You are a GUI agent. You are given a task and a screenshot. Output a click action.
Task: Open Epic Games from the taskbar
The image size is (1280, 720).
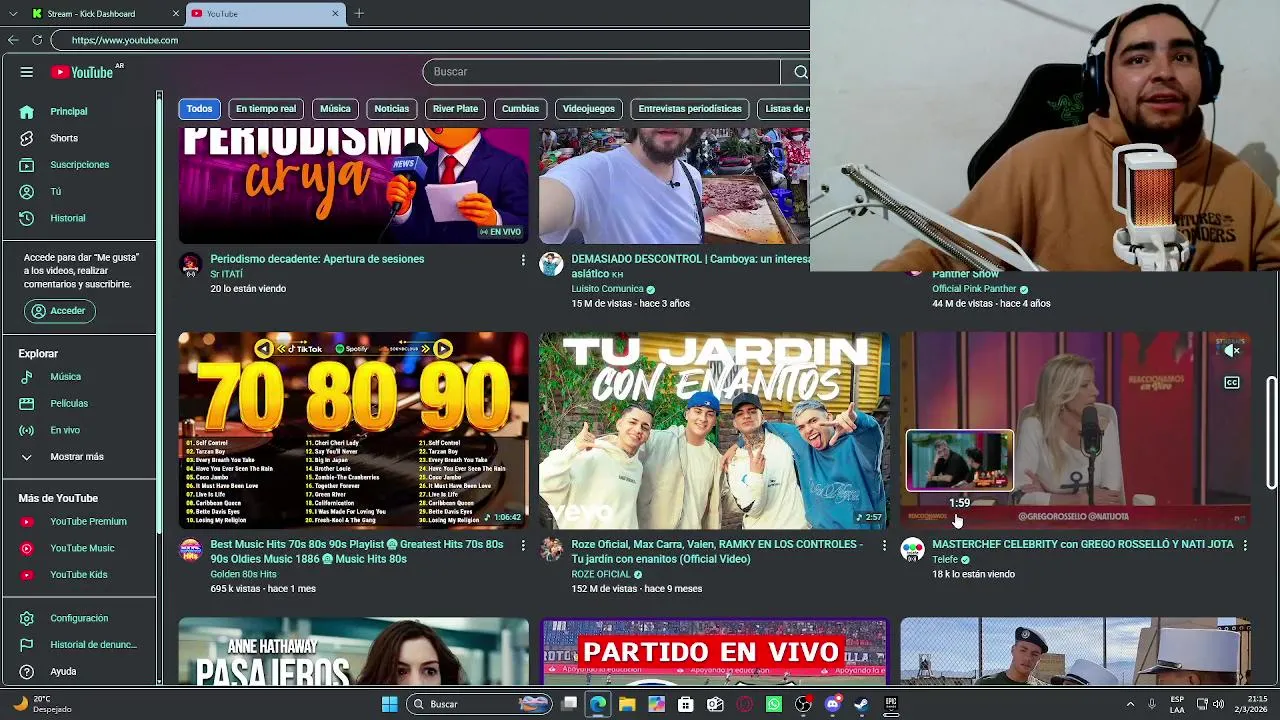click(x=890, y=704)
